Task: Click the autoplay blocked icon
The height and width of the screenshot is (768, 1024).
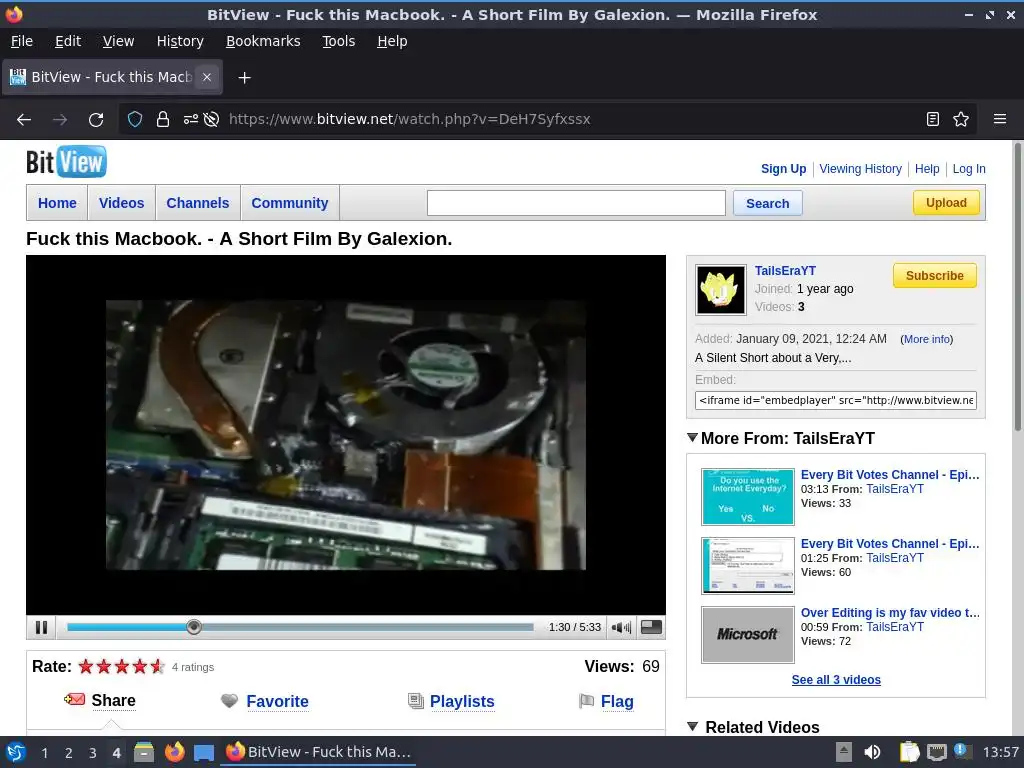Action: pos(211,119)
